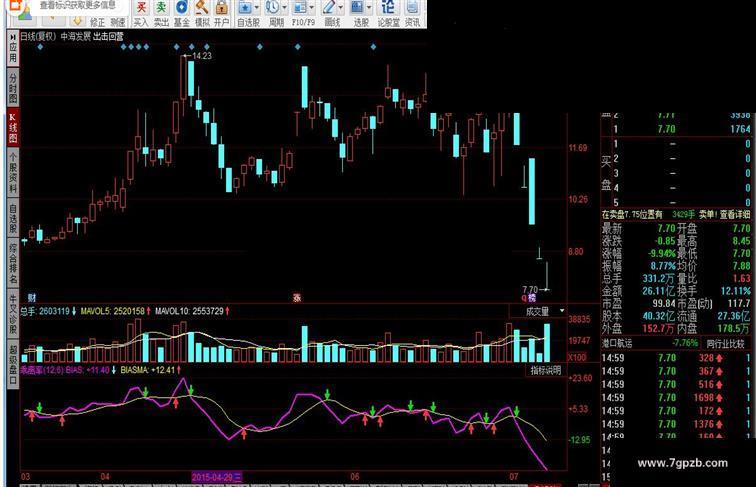The width and height of the screenshot is (756, 487).
Task: Select the 画线 pencil tool
Action: click(x=329, y=8)
